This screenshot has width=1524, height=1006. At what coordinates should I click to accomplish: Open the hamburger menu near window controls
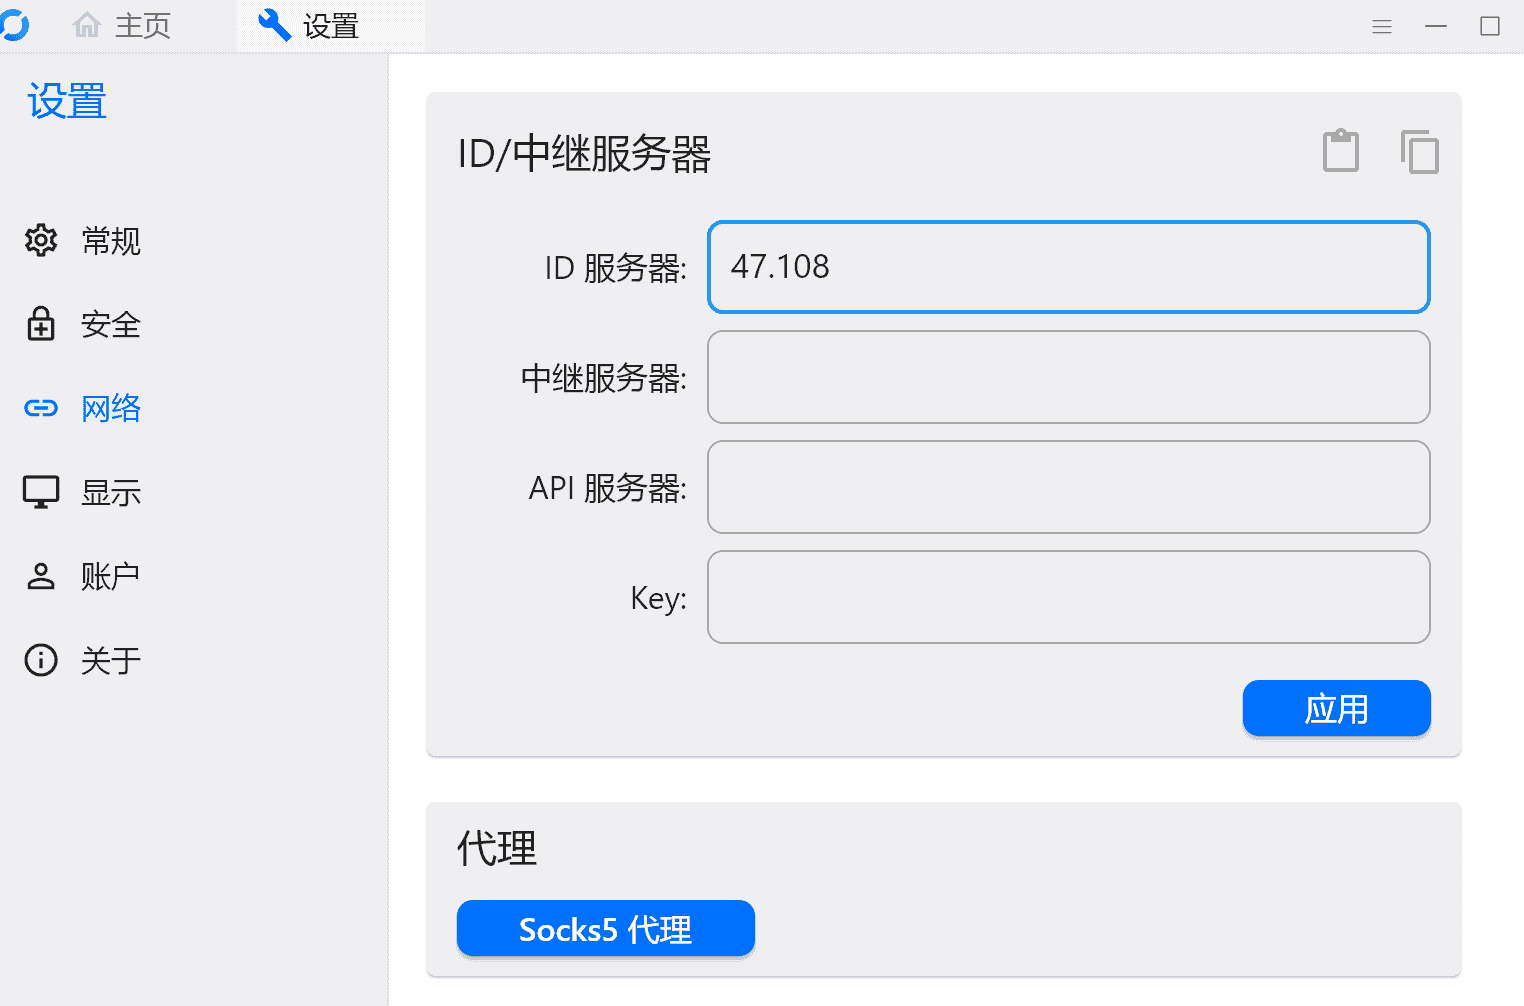tap(1382, 26)
